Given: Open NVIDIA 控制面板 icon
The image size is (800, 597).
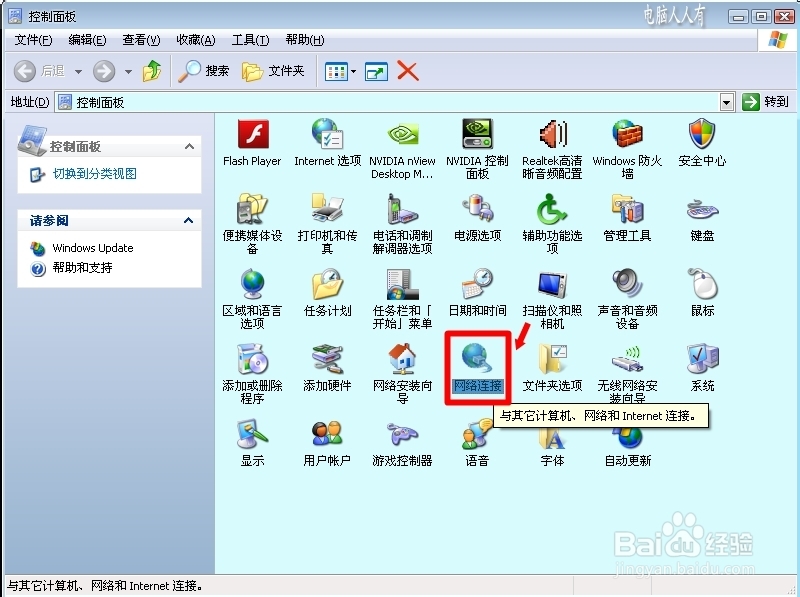Looking at the screenshot, I should tap(477, 135).
